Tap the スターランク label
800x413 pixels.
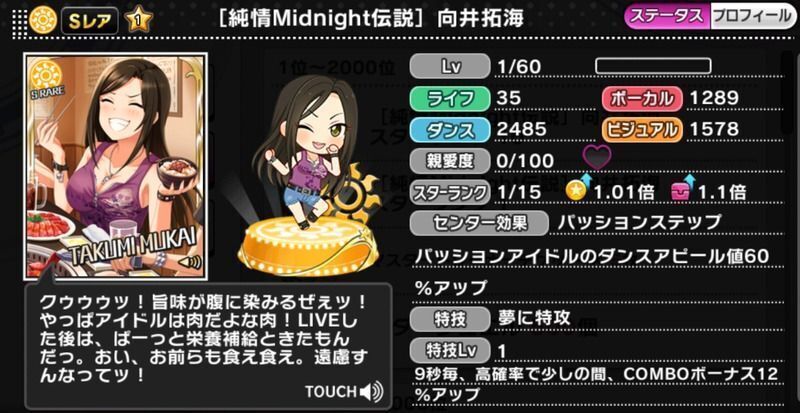click(450, 192)
